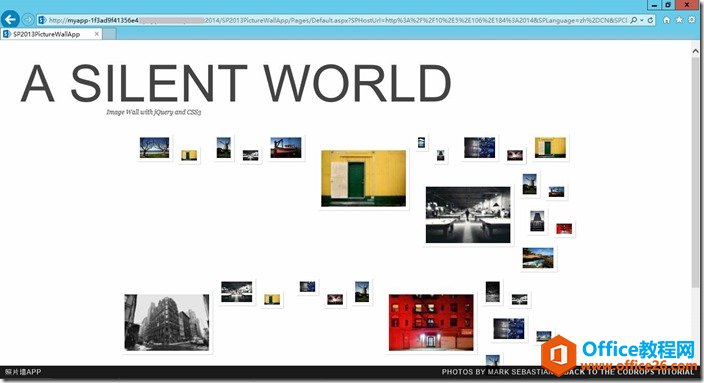Click the refresh icon in address bar

650,20
